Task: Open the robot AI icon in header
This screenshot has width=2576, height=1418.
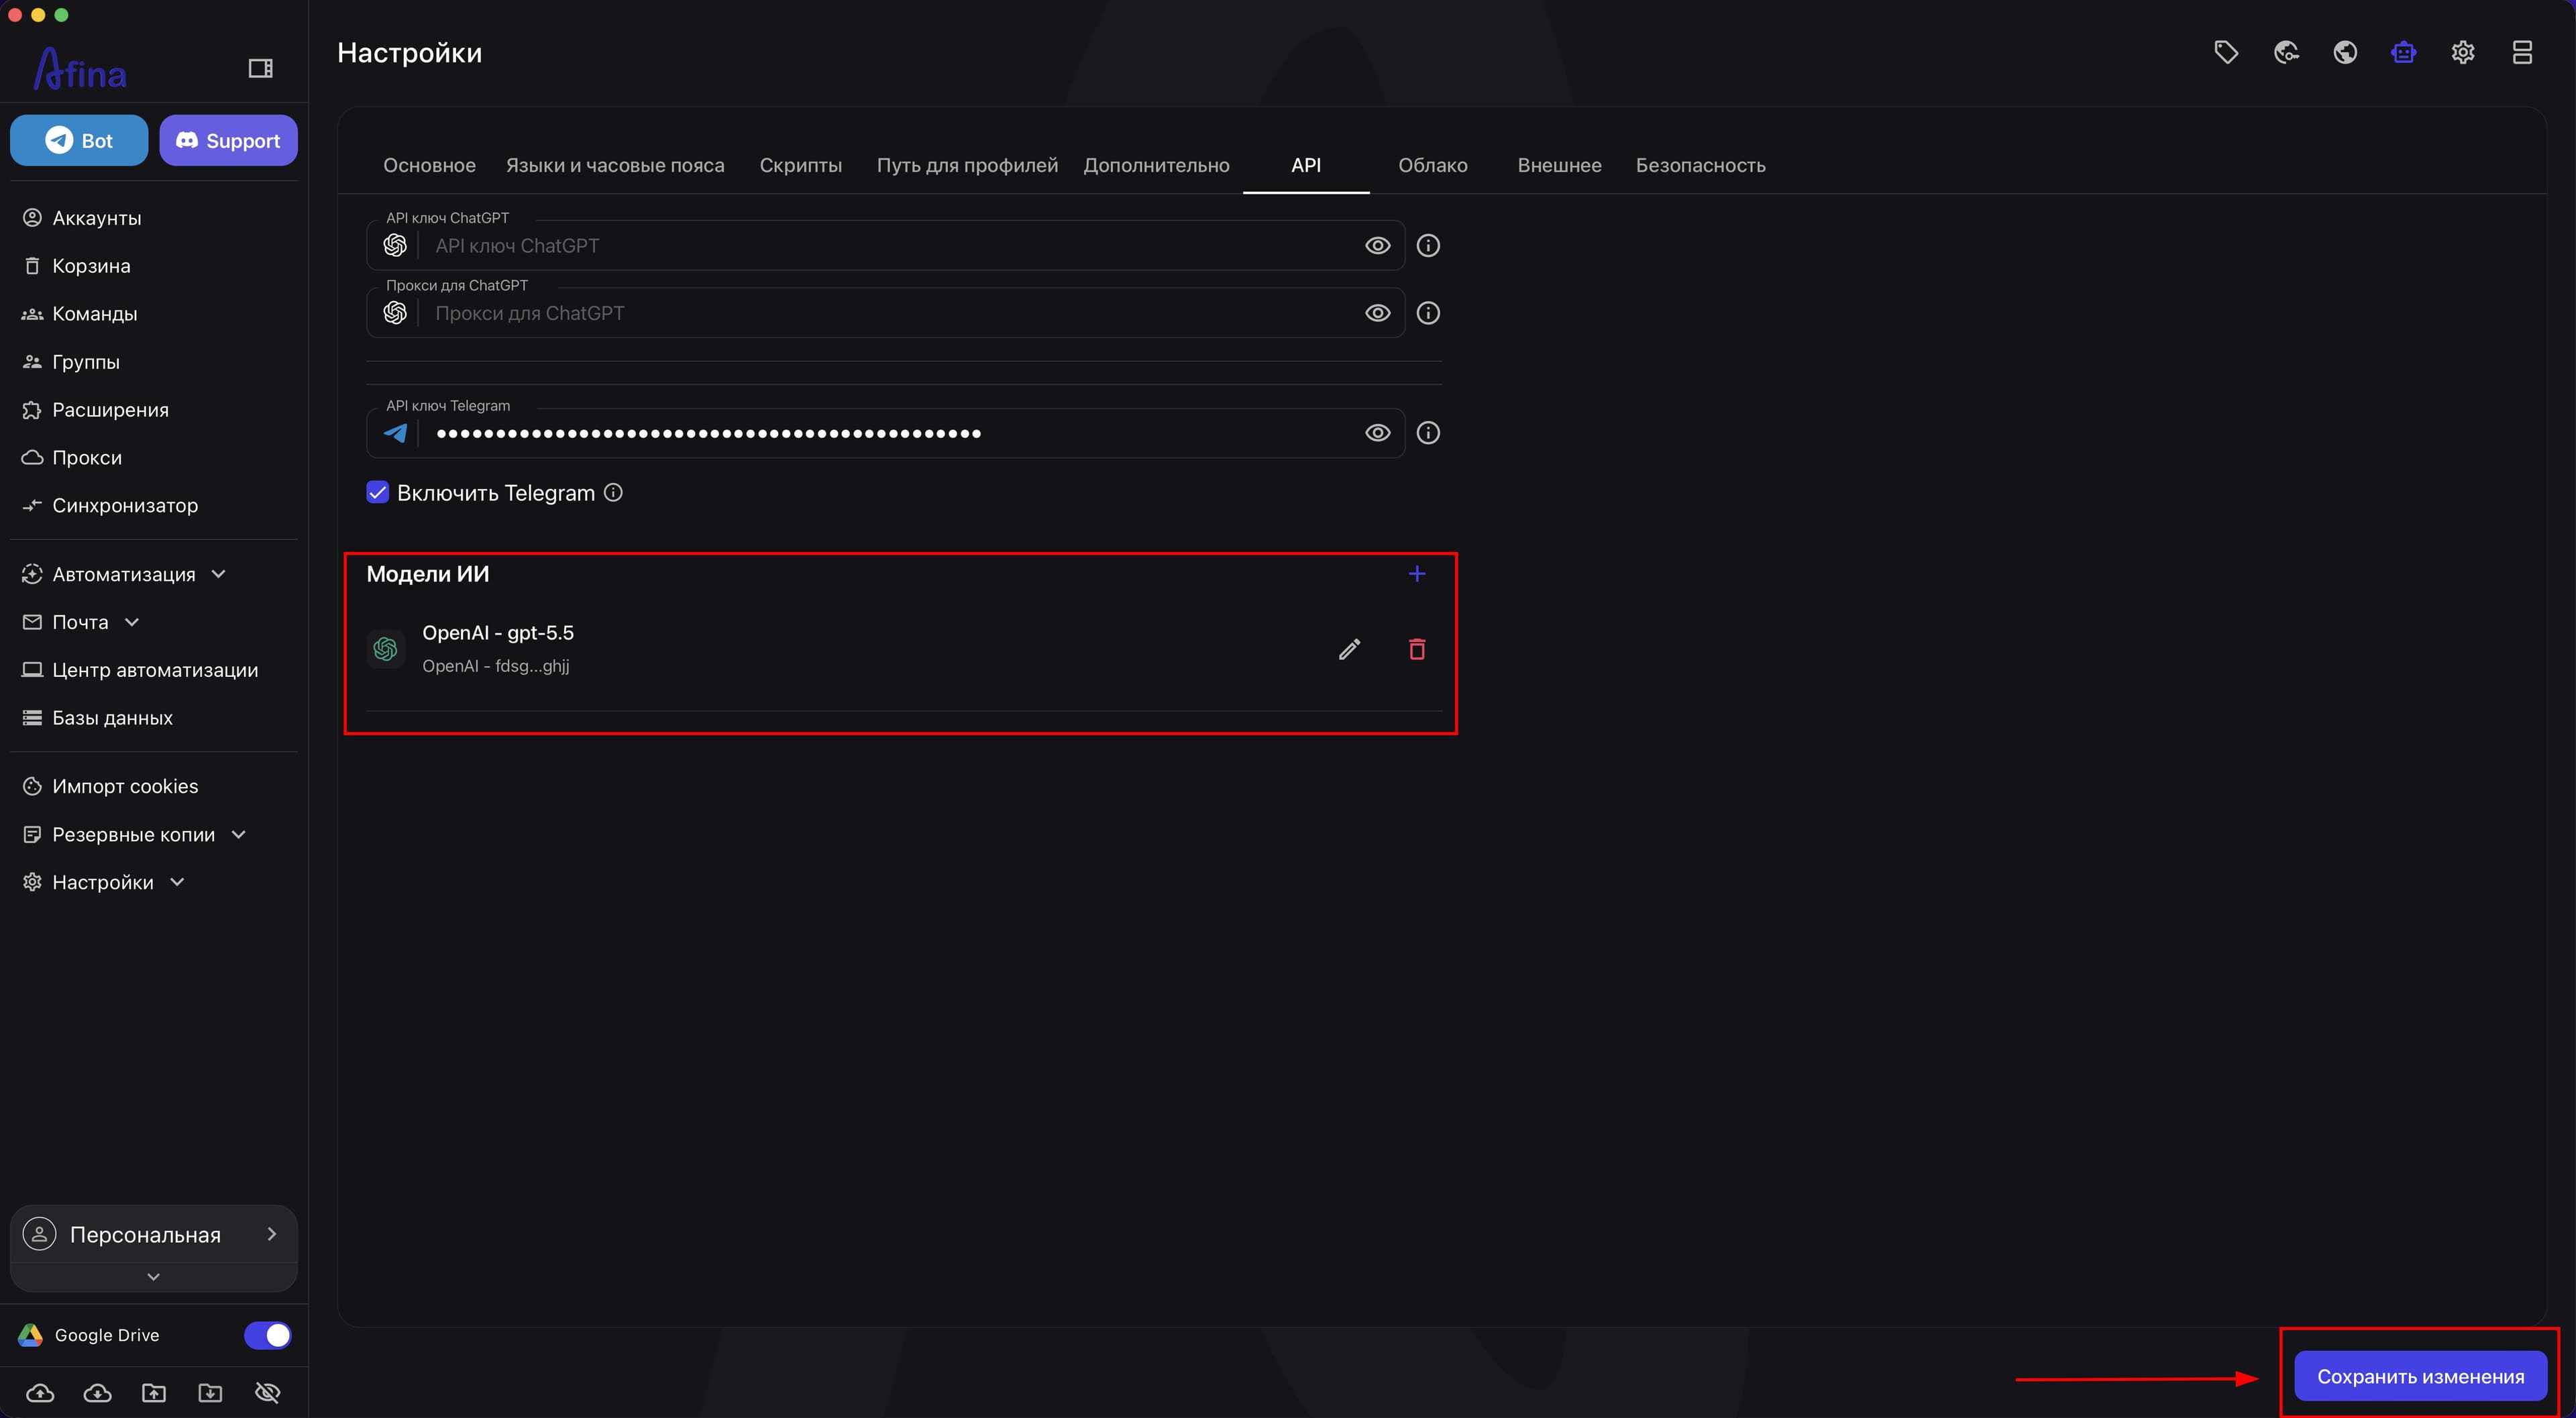Action: (x=2404, y=52)
